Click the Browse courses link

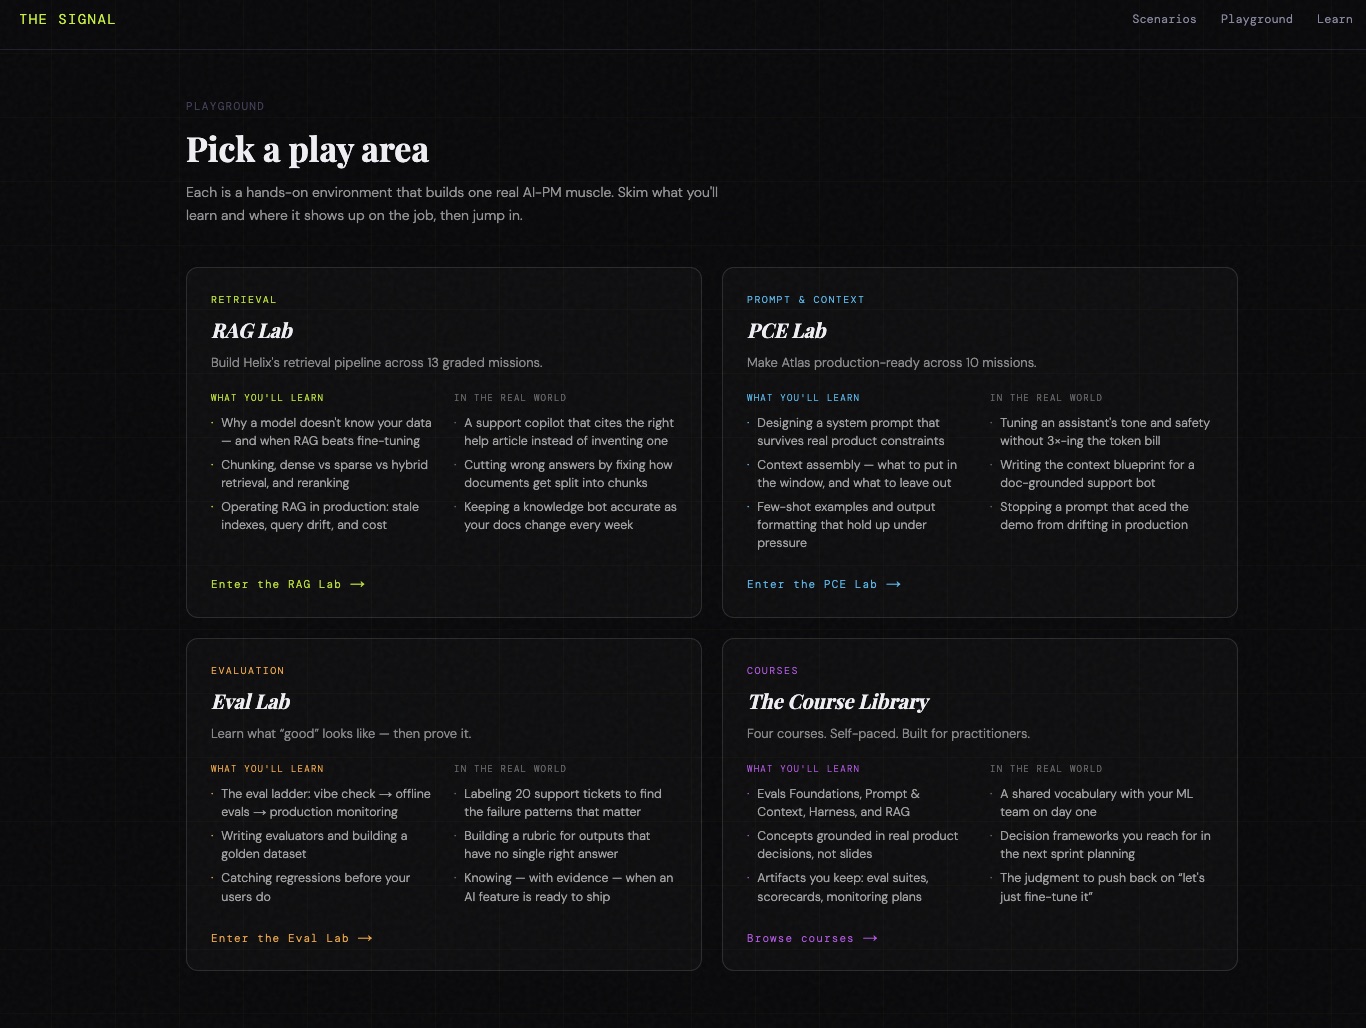[x=812, y=938]
